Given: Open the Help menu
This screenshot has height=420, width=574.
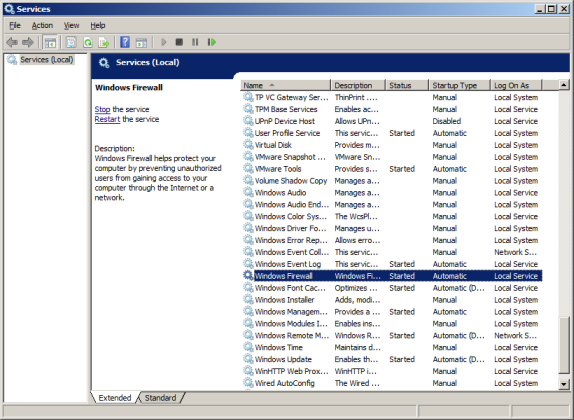Looking at the screenshot, I should pos(98,25).
